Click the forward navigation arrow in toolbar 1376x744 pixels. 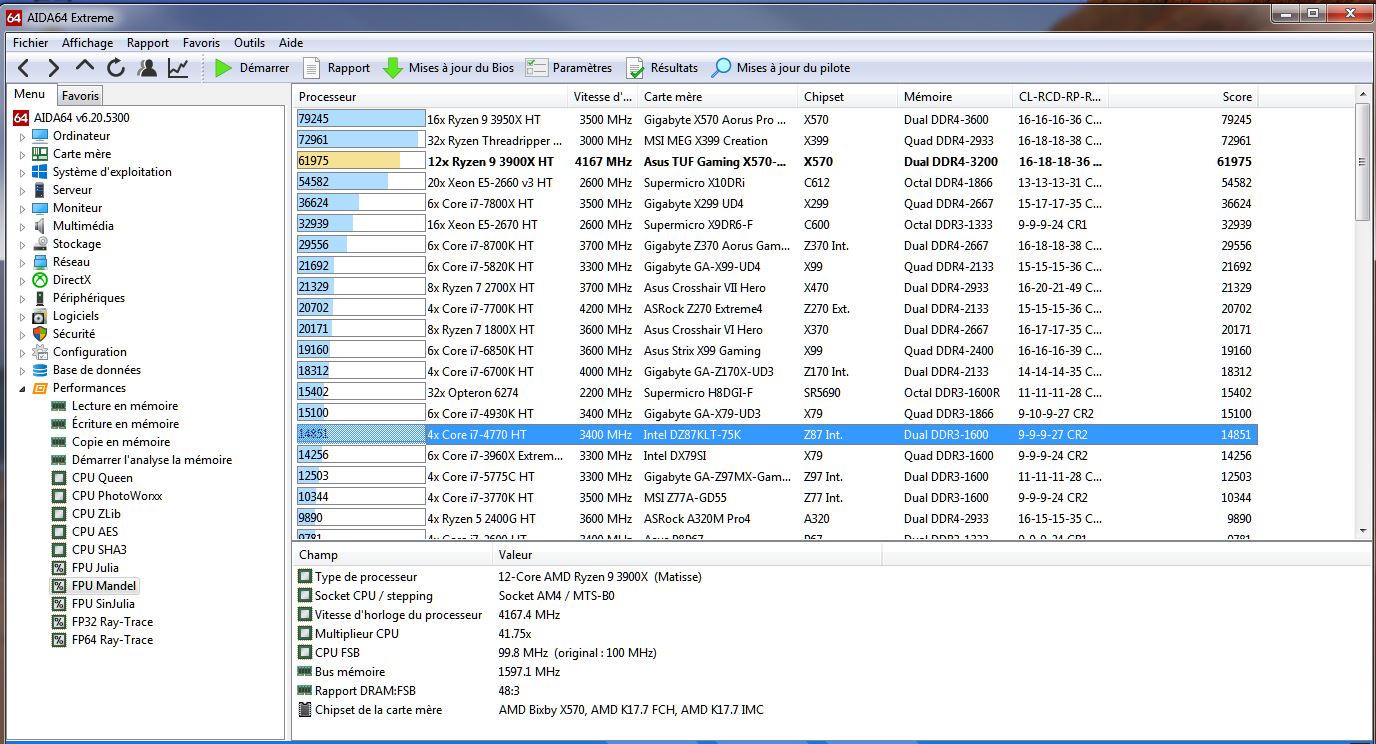tap(54, 68)
